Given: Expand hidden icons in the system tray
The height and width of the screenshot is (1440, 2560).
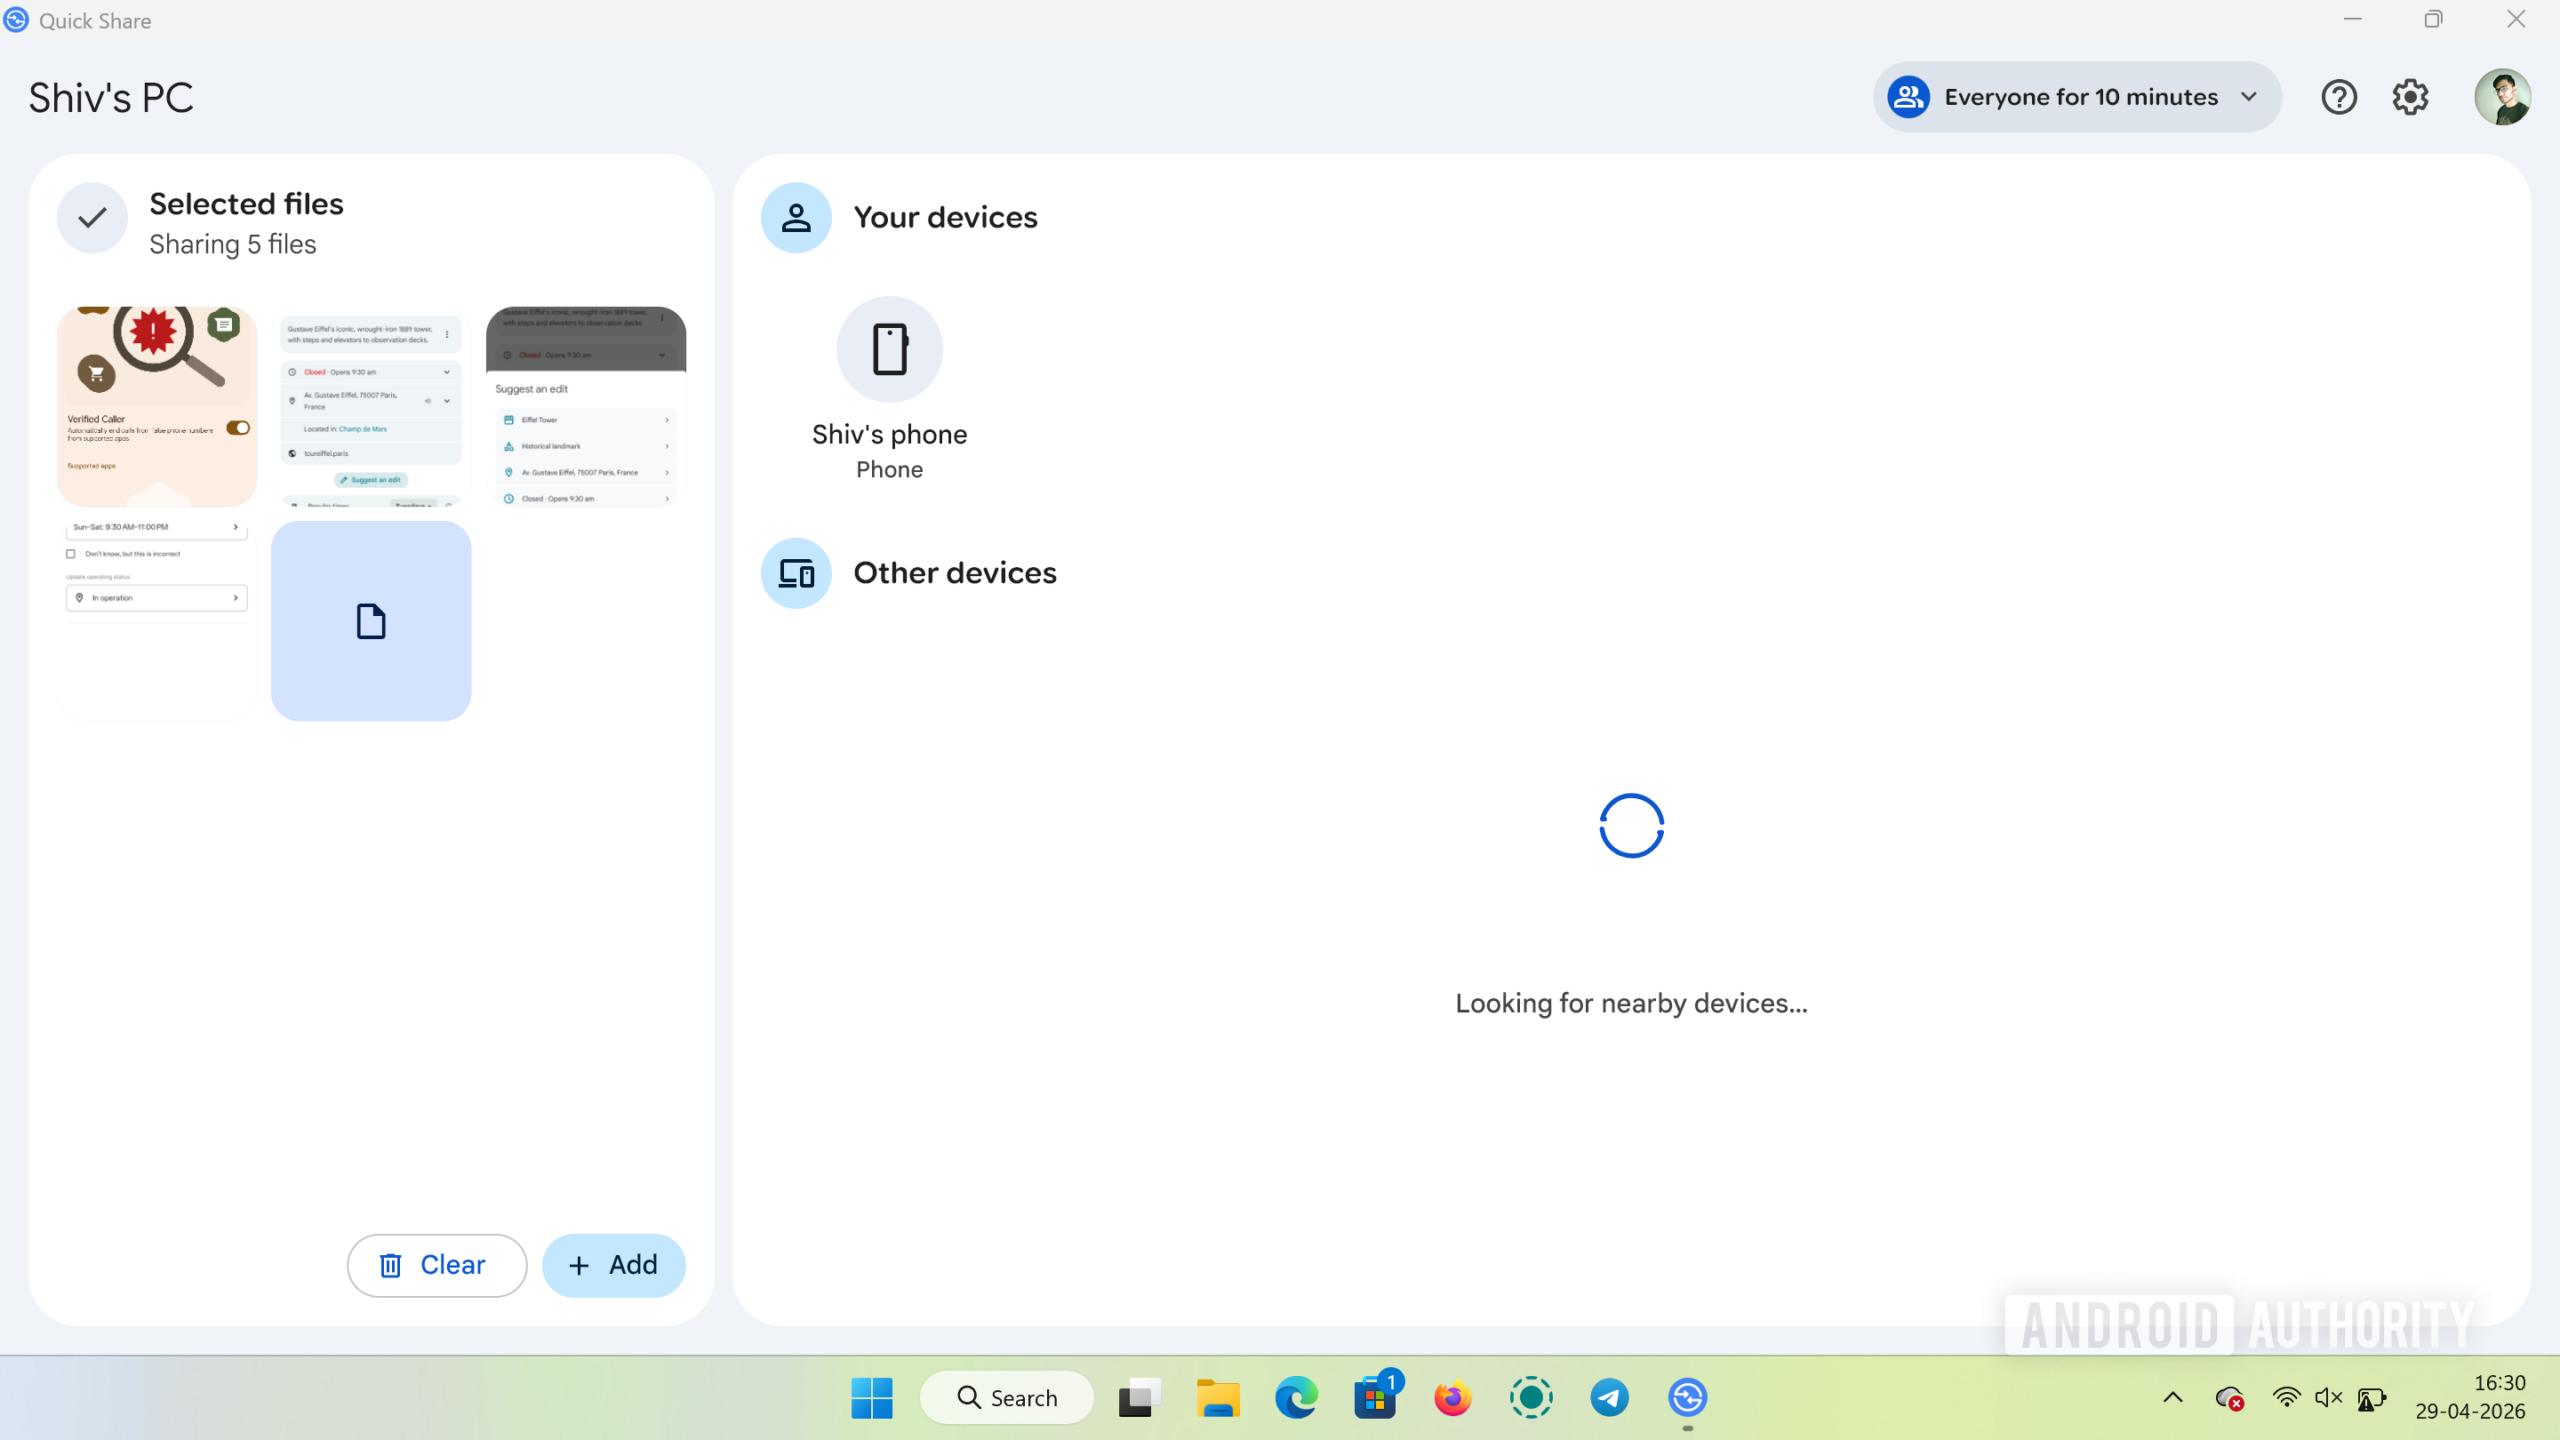Looking at the screenshot, I should (x=2171, y=1397).
